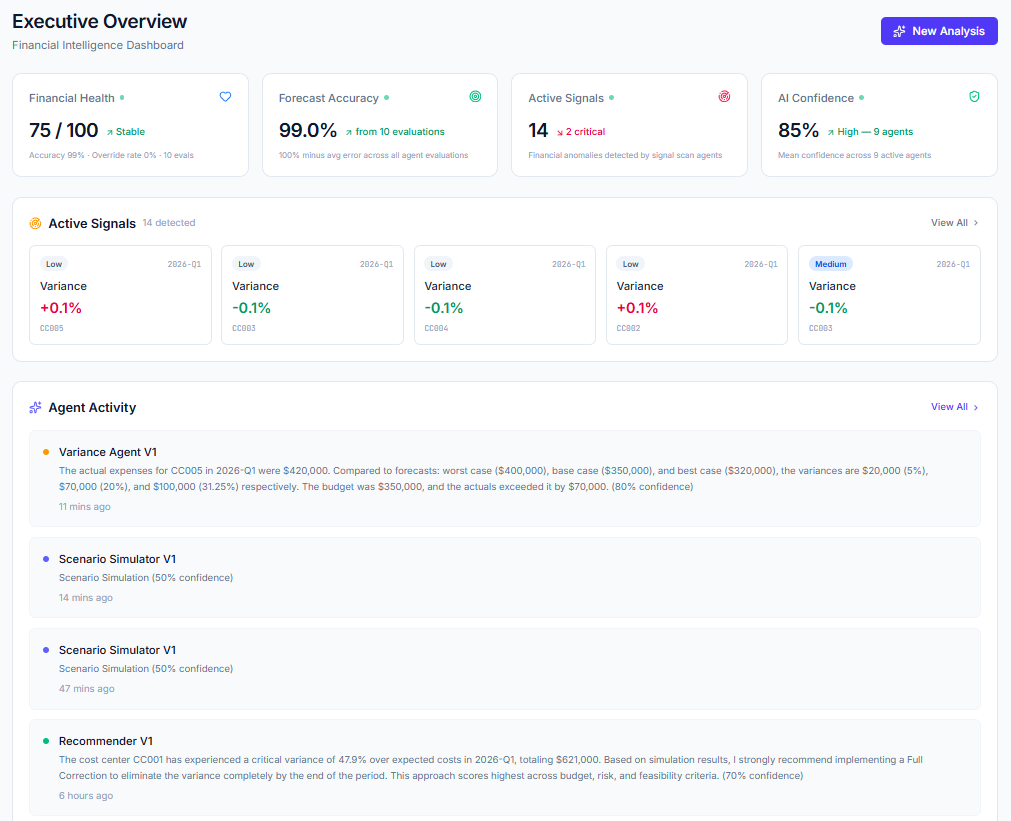Click the 14 detected count label
The image size is (1011, 821).
(x=169, y=223)
